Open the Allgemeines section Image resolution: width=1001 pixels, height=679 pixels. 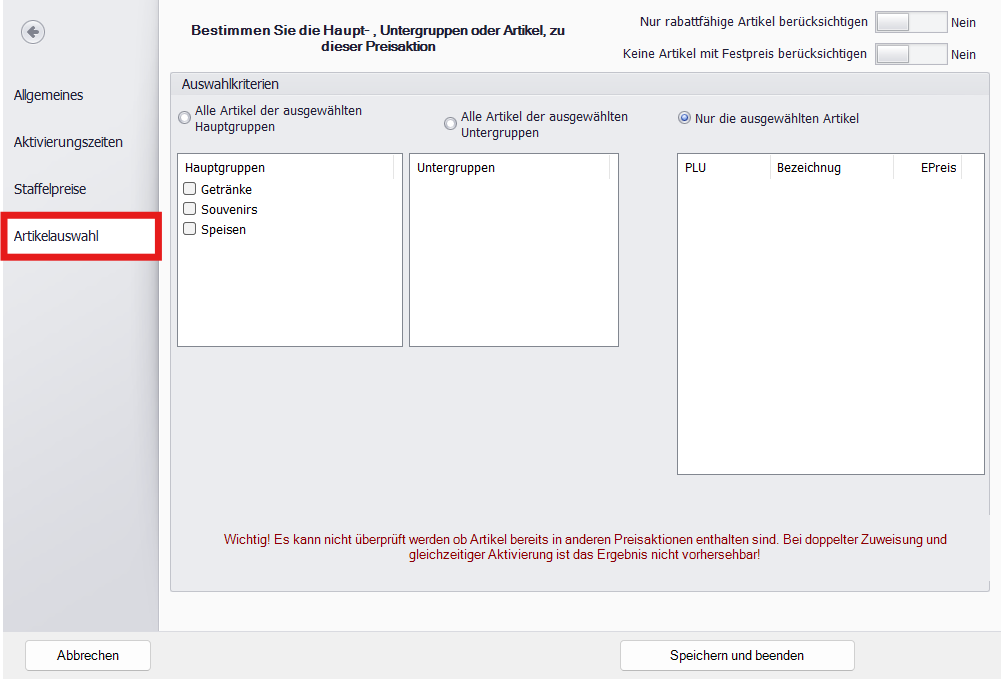coord(49,95)
